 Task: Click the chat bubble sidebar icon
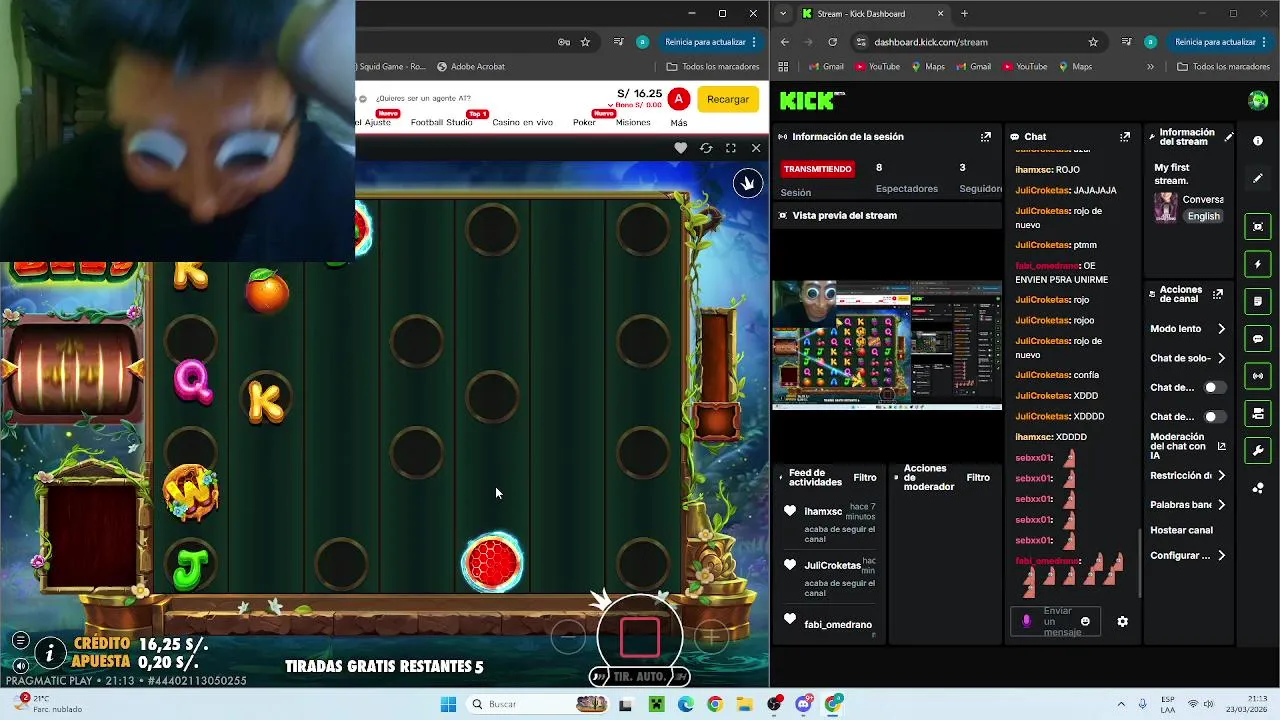point(1258,339)
